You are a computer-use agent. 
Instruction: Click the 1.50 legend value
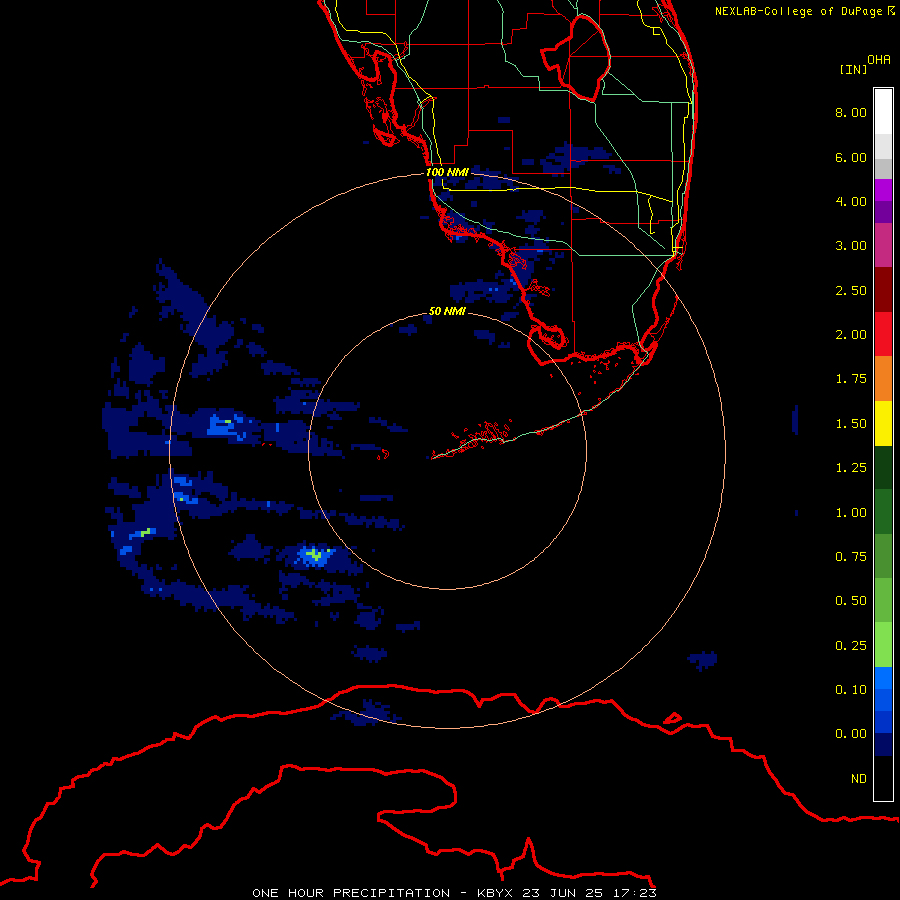pyautogui.click(x=851, y=424)
